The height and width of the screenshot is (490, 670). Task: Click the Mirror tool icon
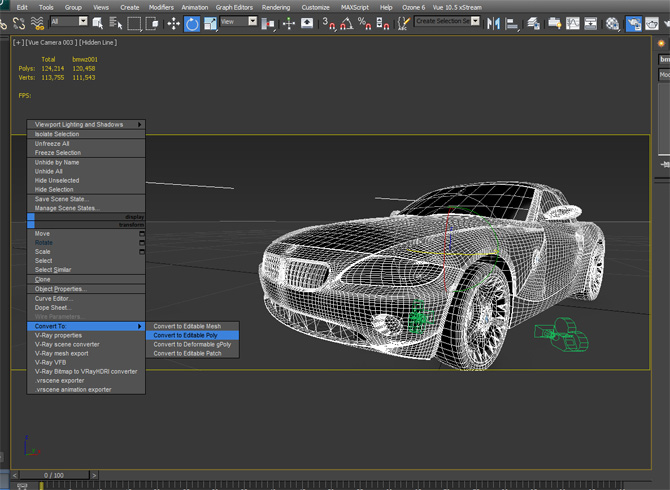click(495, 23)
